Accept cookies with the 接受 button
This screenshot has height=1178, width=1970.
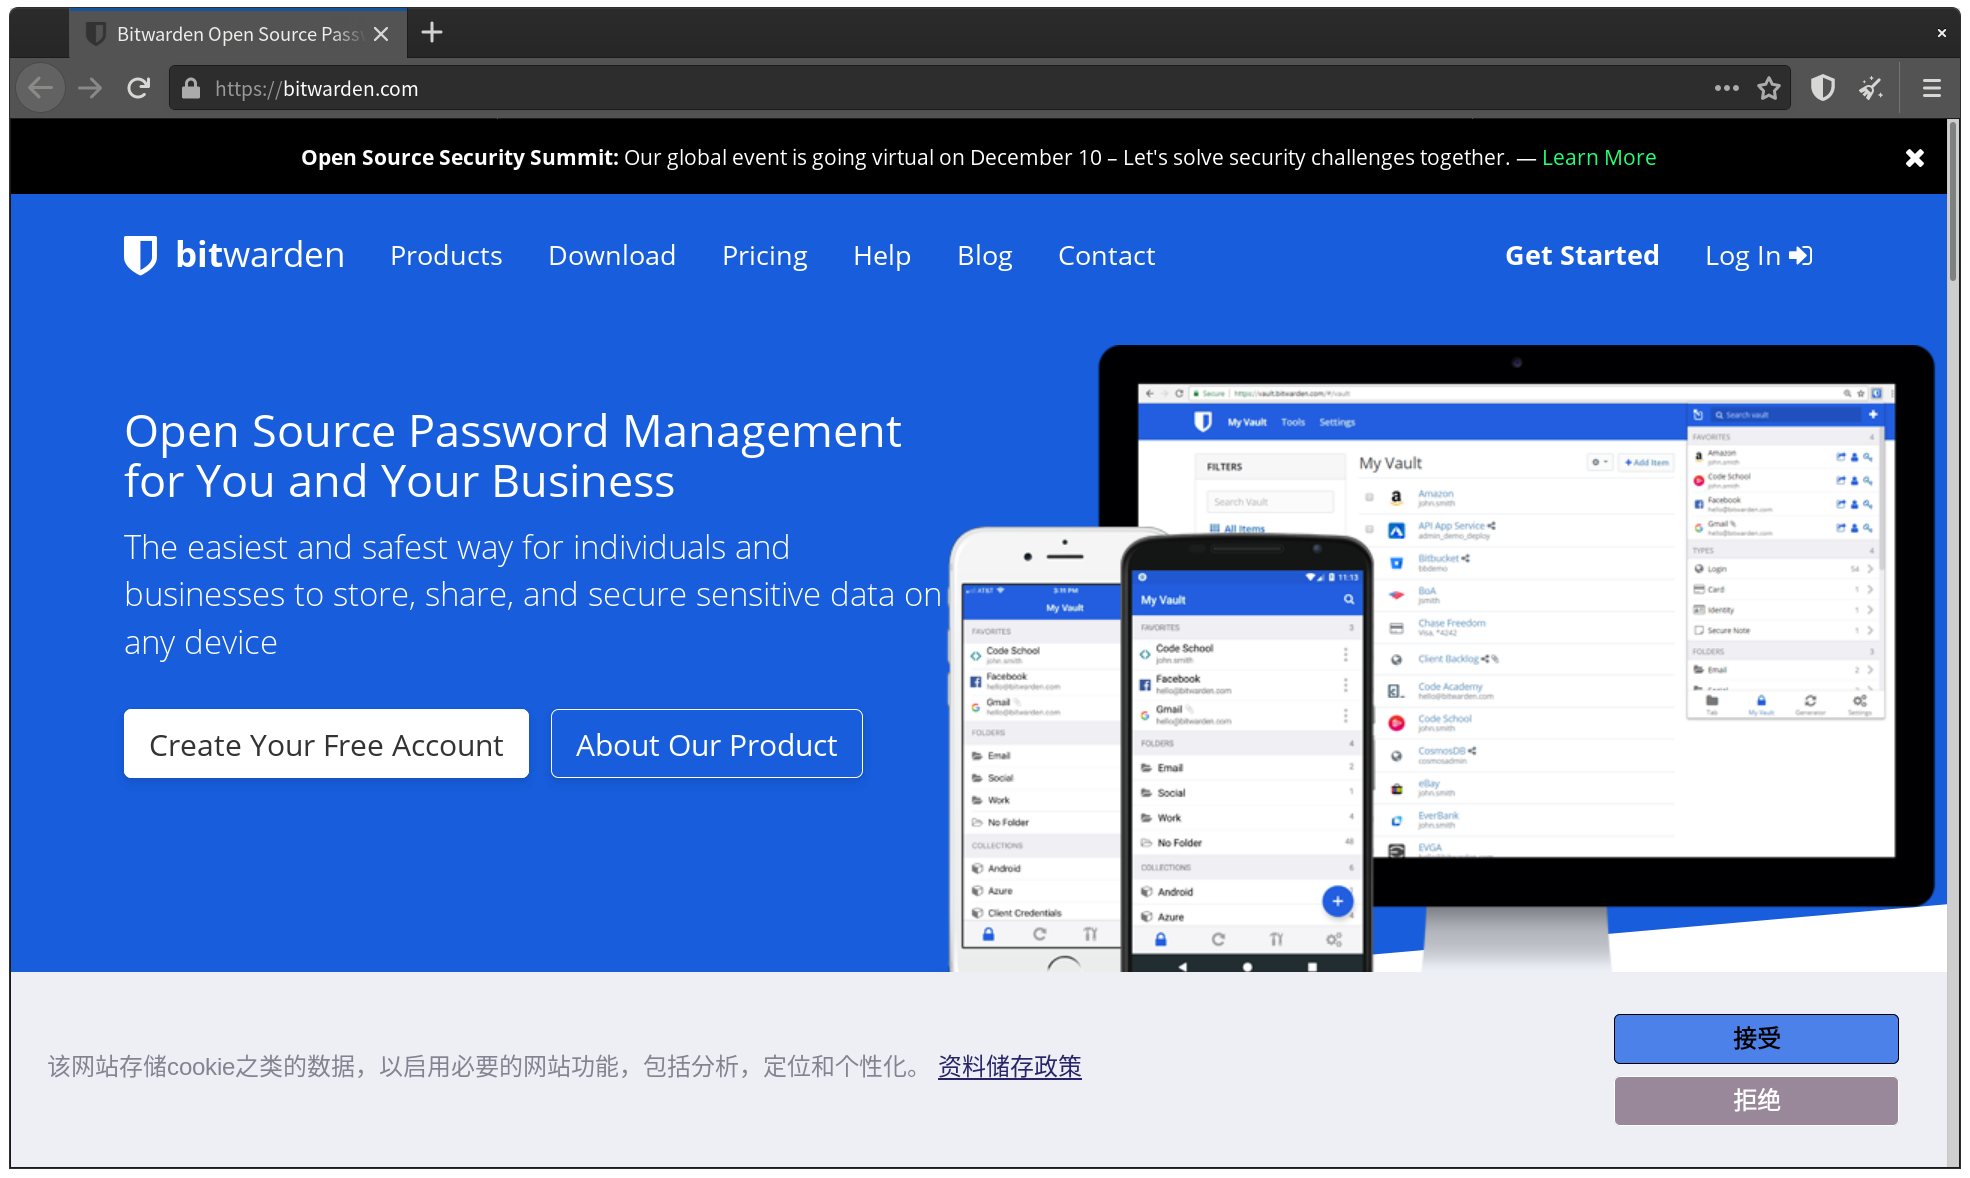(1755, 1039)
